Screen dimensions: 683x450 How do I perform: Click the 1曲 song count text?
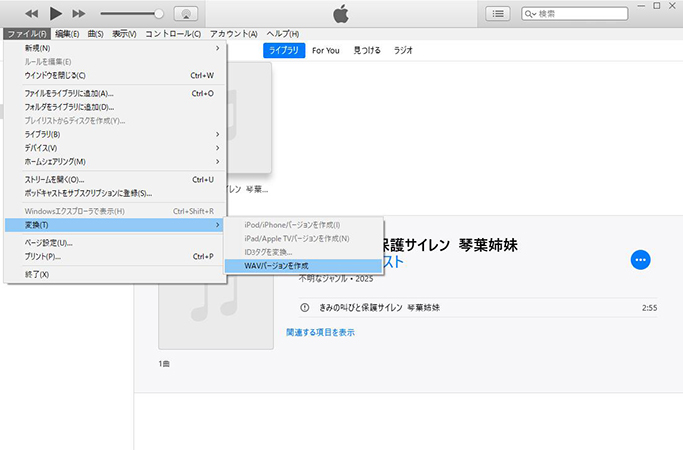[164, 364]
